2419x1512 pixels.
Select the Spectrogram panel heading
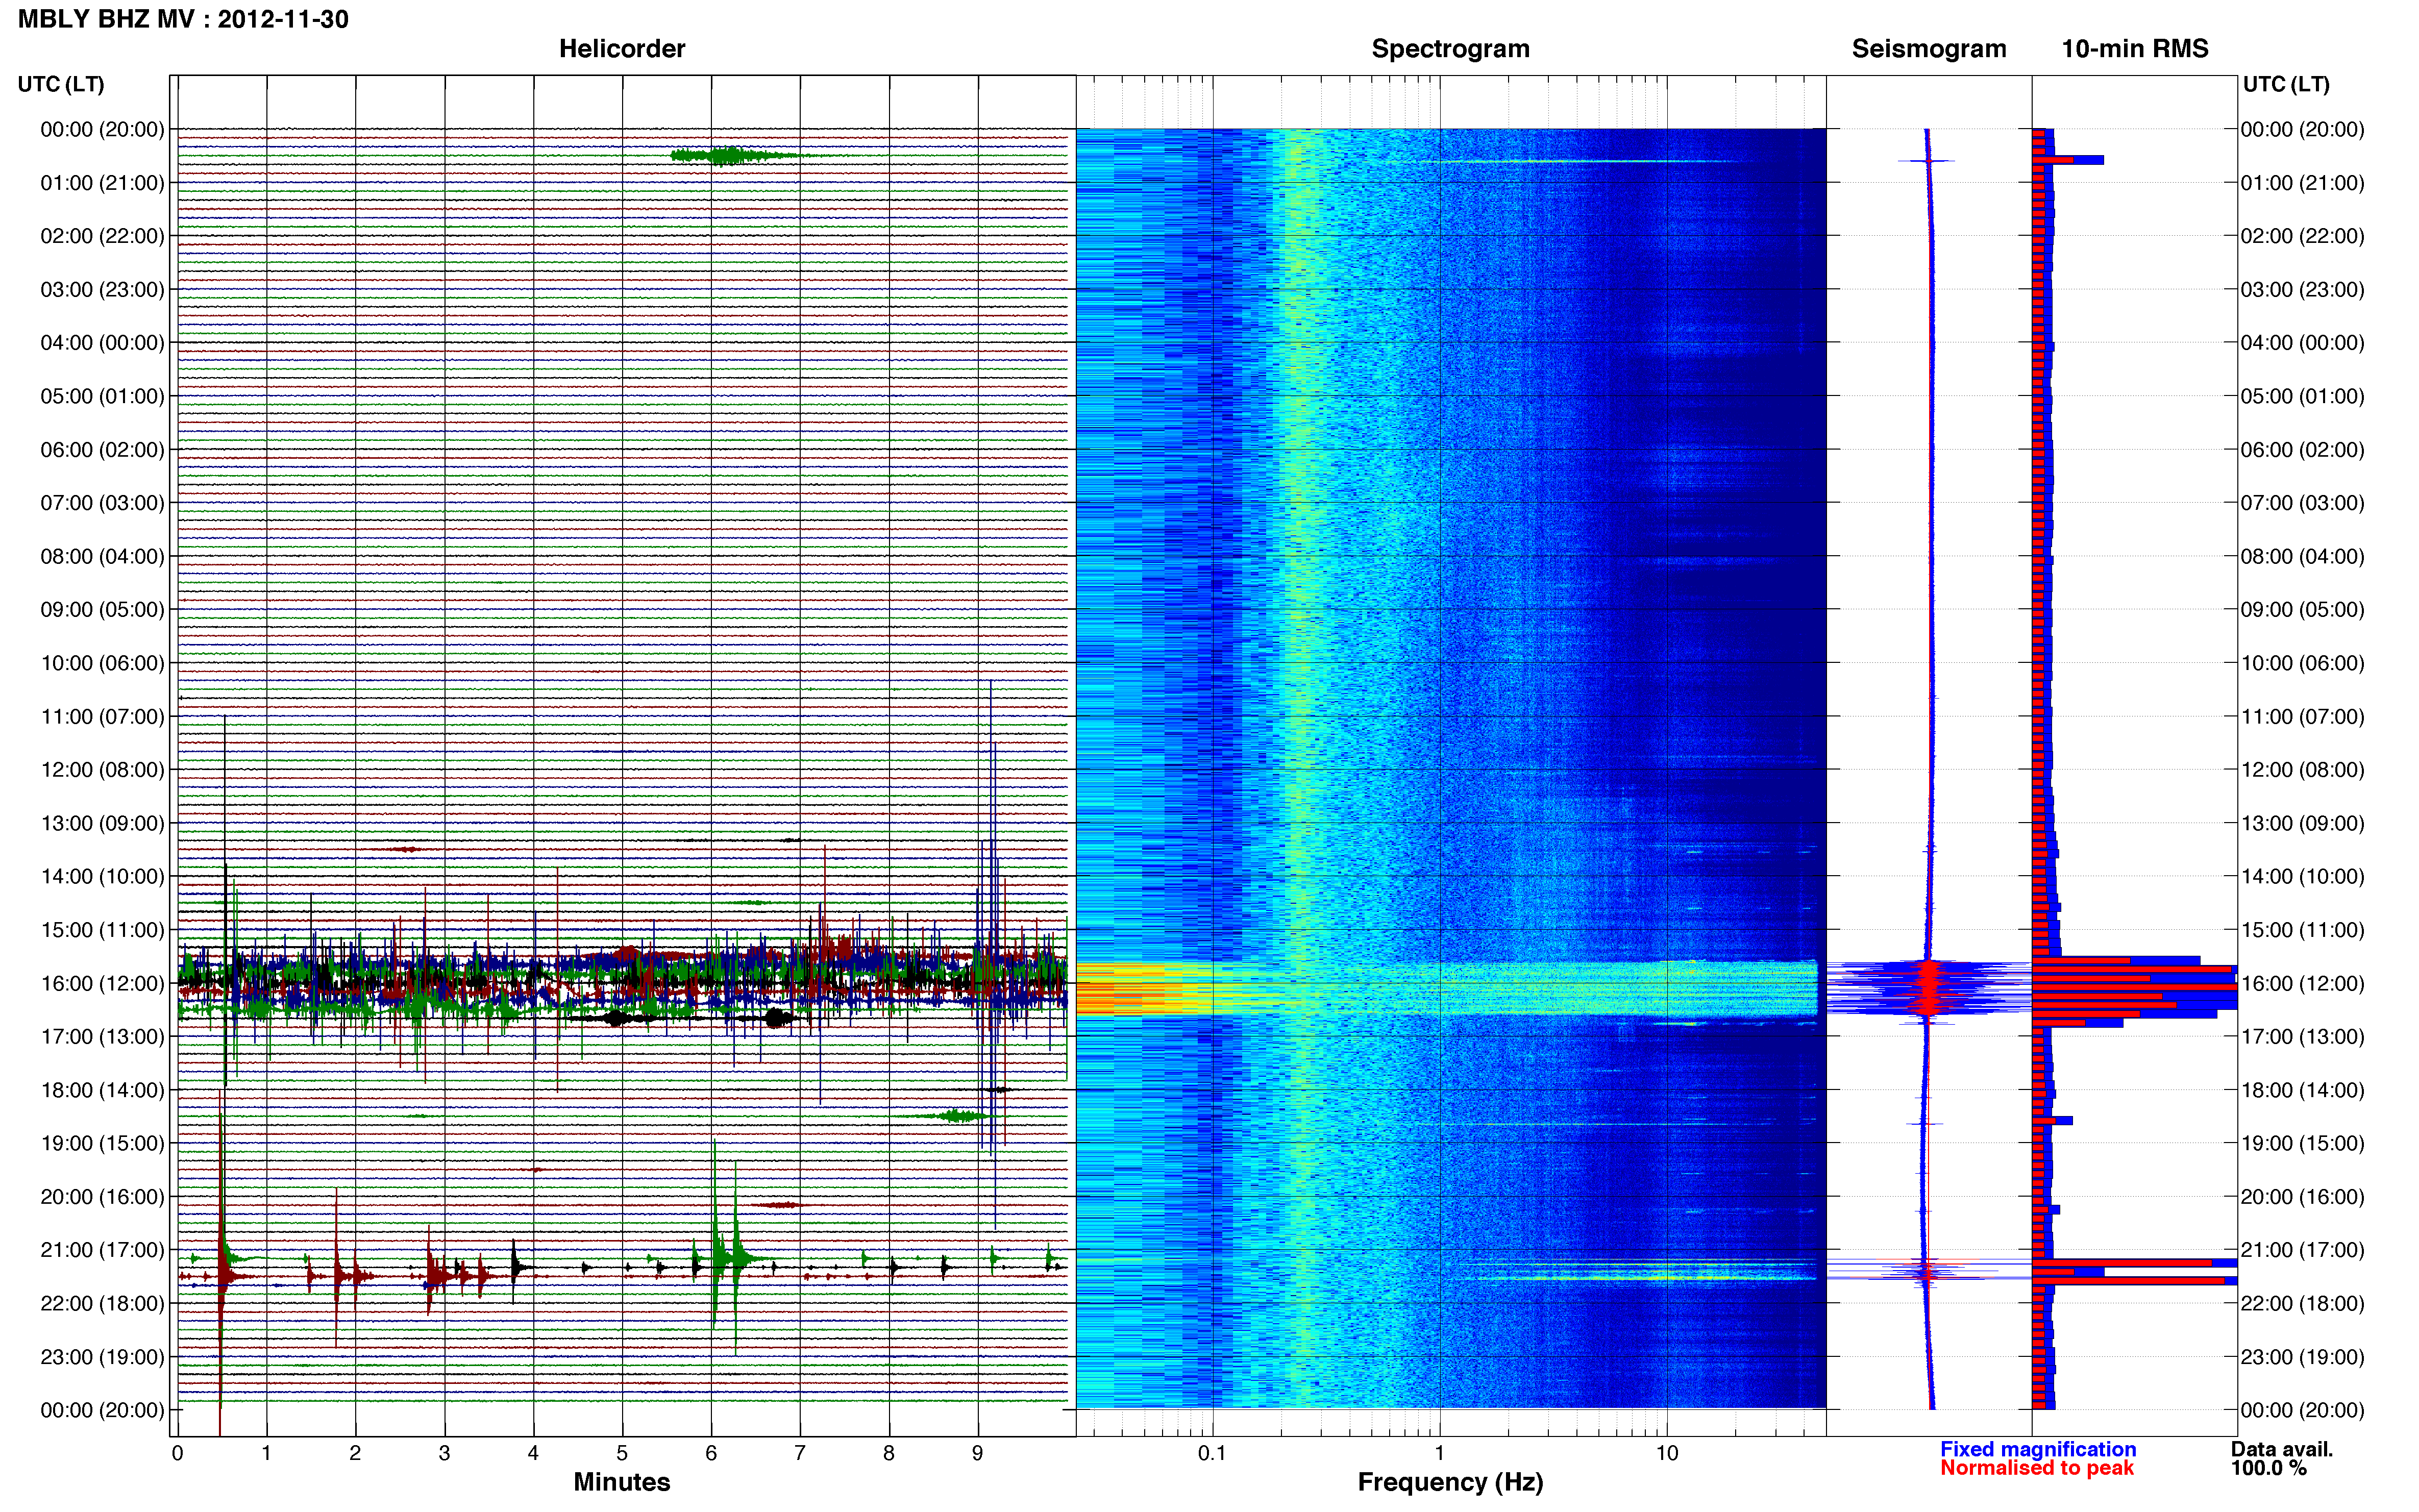click(x=1450, y=49)
